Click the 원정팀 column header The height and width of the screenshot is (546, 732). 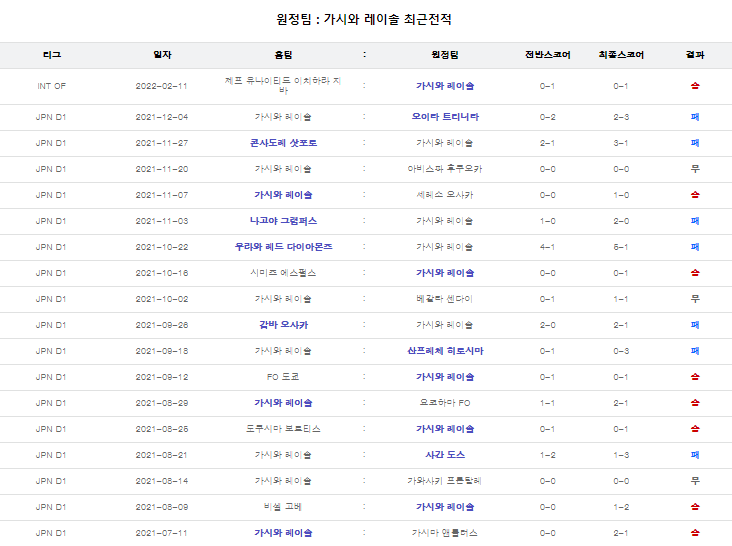444,55
